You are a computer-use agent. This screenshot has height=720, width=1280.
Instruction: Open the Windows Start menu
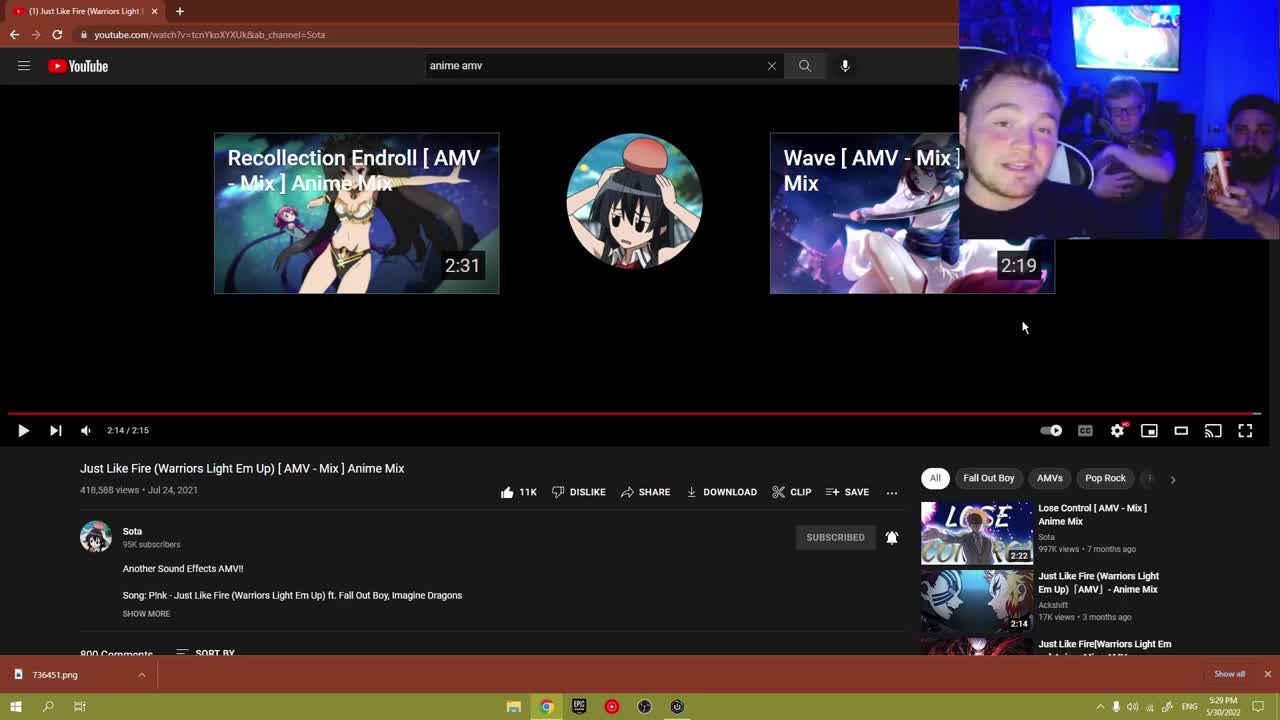[x=16, y=707]
